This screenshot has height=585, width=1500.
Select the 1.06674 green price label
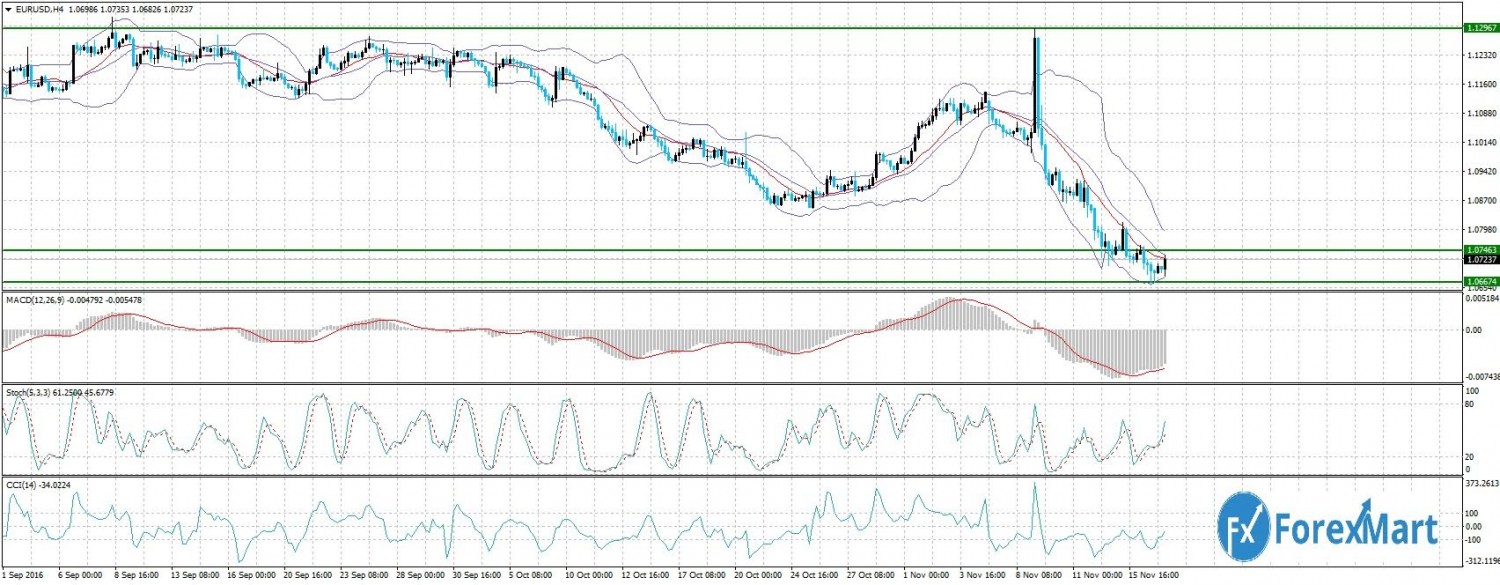coord(1479,282)
